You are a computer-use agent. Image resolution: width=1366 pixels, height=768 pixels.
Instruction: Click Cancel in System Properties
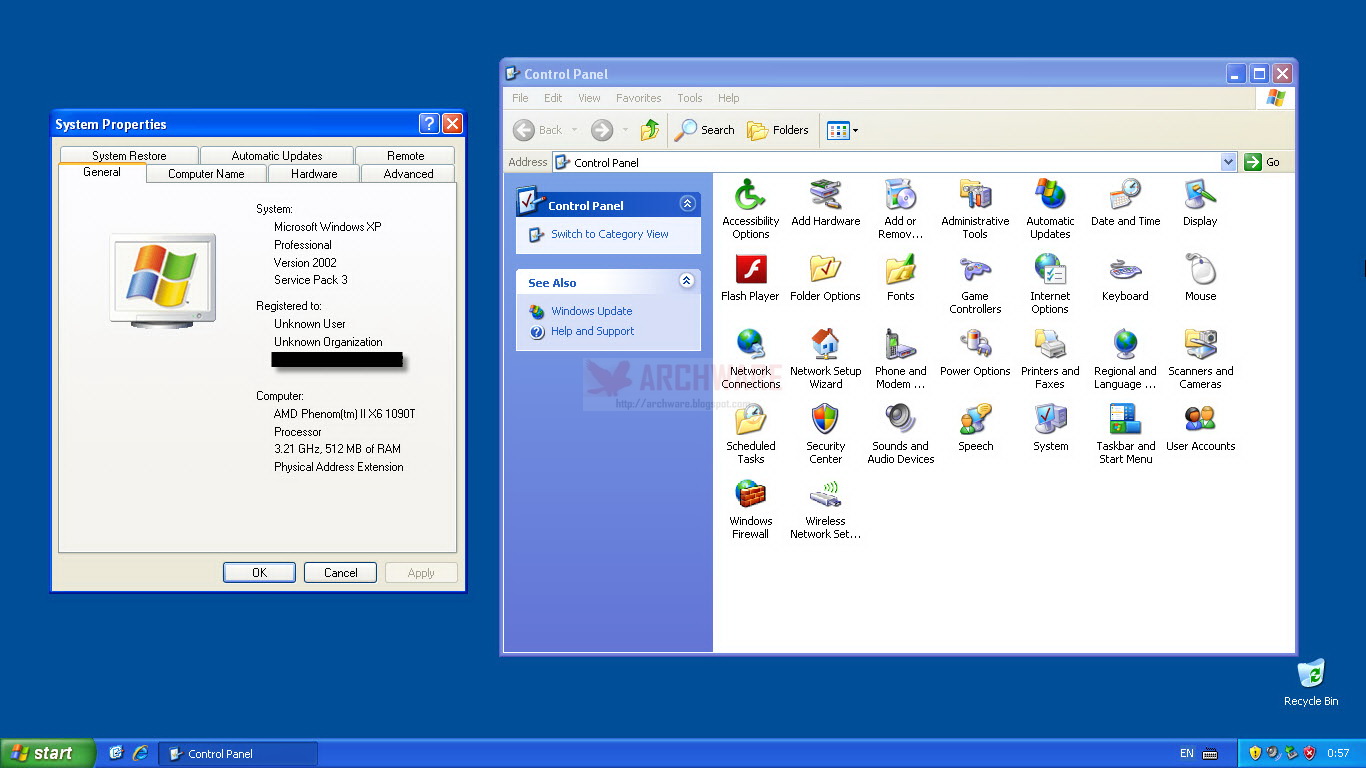(340, 573)
